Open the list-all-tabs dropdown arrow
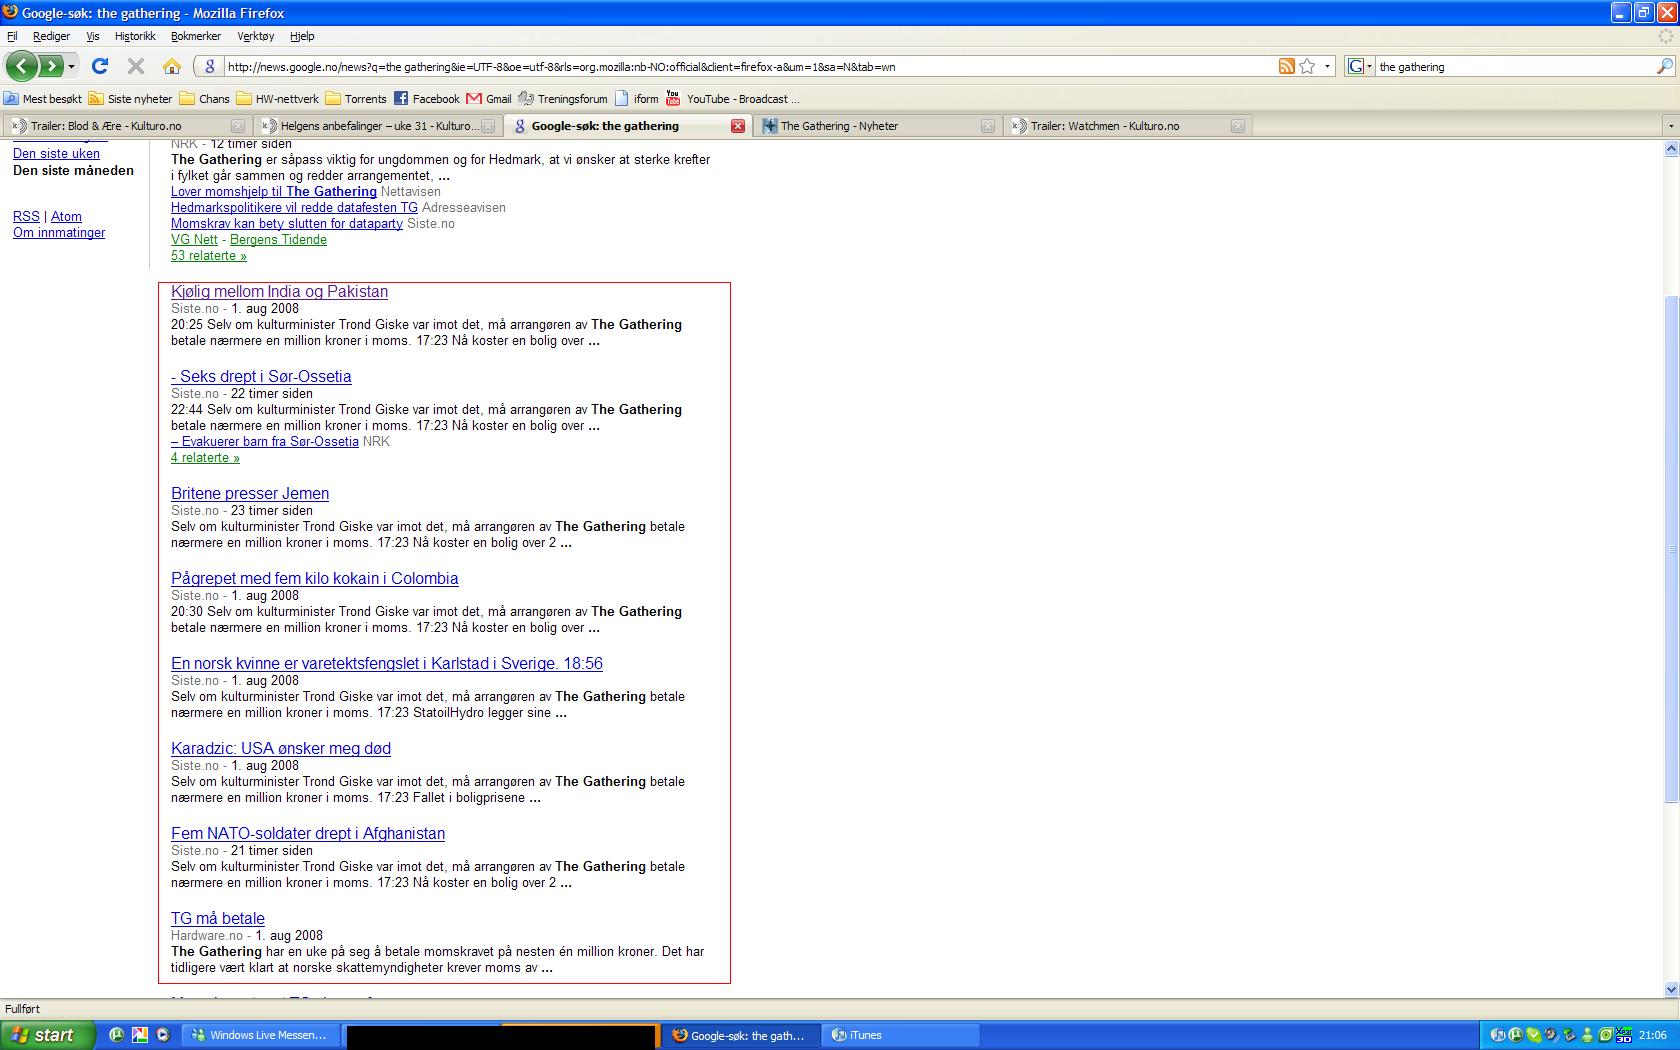 (x=1670, y=126)
